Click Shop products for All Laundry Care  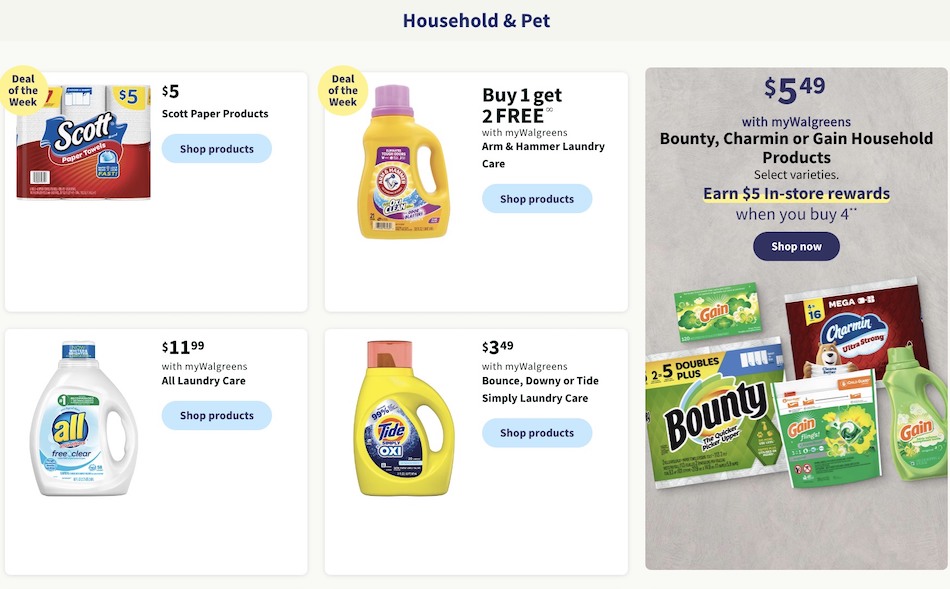click(216, 414)
